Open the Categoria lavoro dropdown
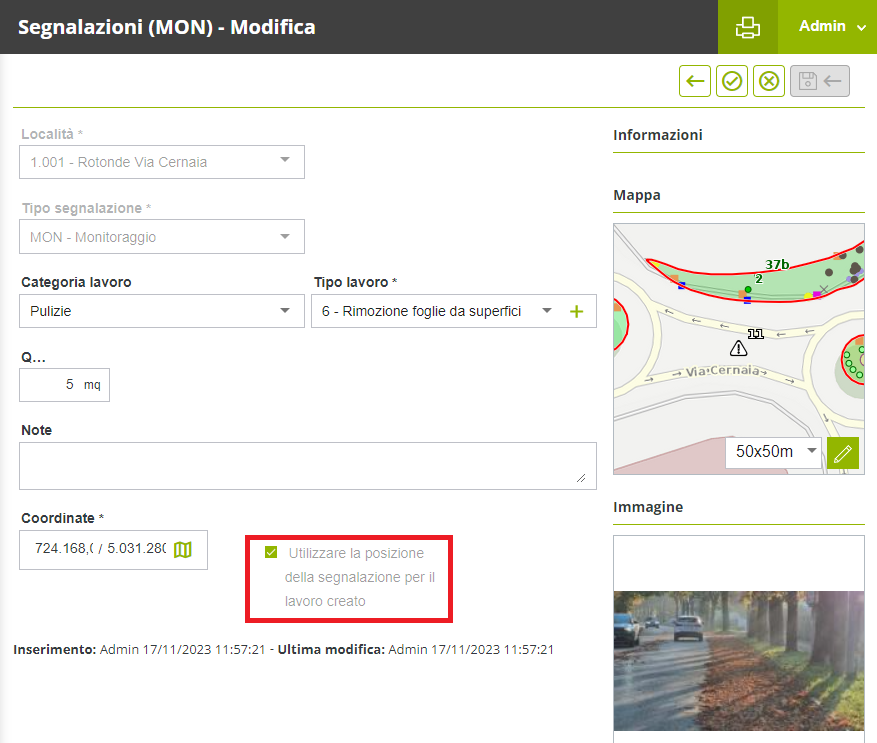 click(x=285, y=311)
